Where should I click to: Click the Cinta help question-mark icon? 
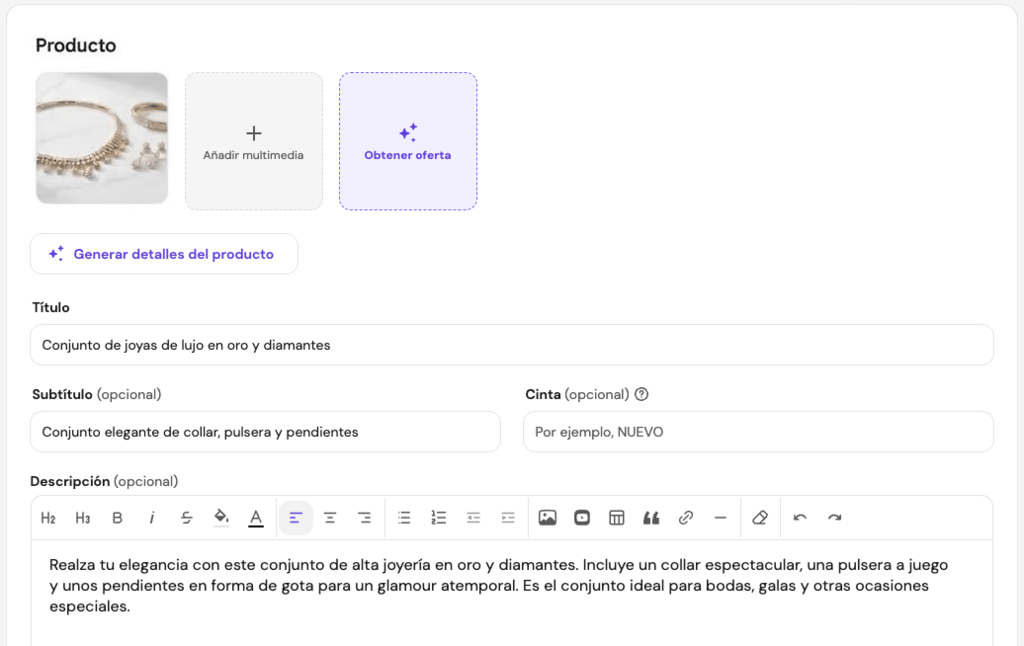pos(642,395)
